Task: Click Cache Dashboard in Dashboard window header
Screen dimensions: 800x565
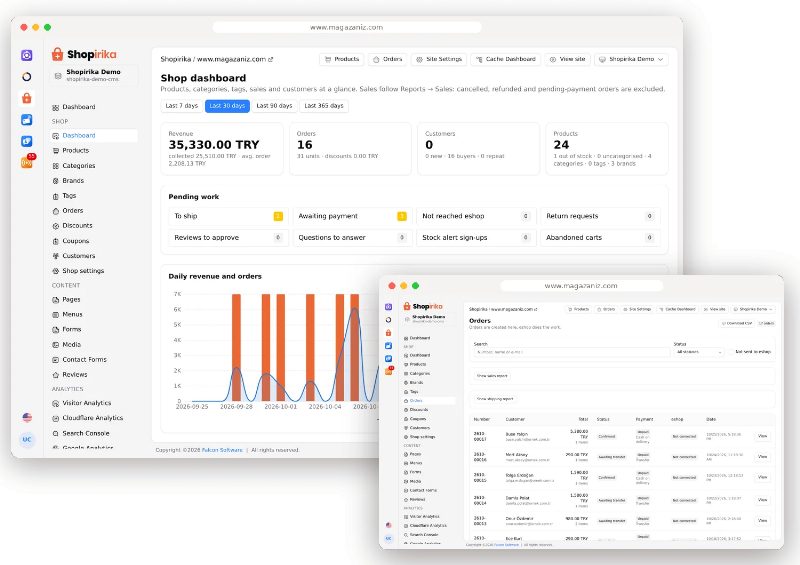Action: point(506,59)
